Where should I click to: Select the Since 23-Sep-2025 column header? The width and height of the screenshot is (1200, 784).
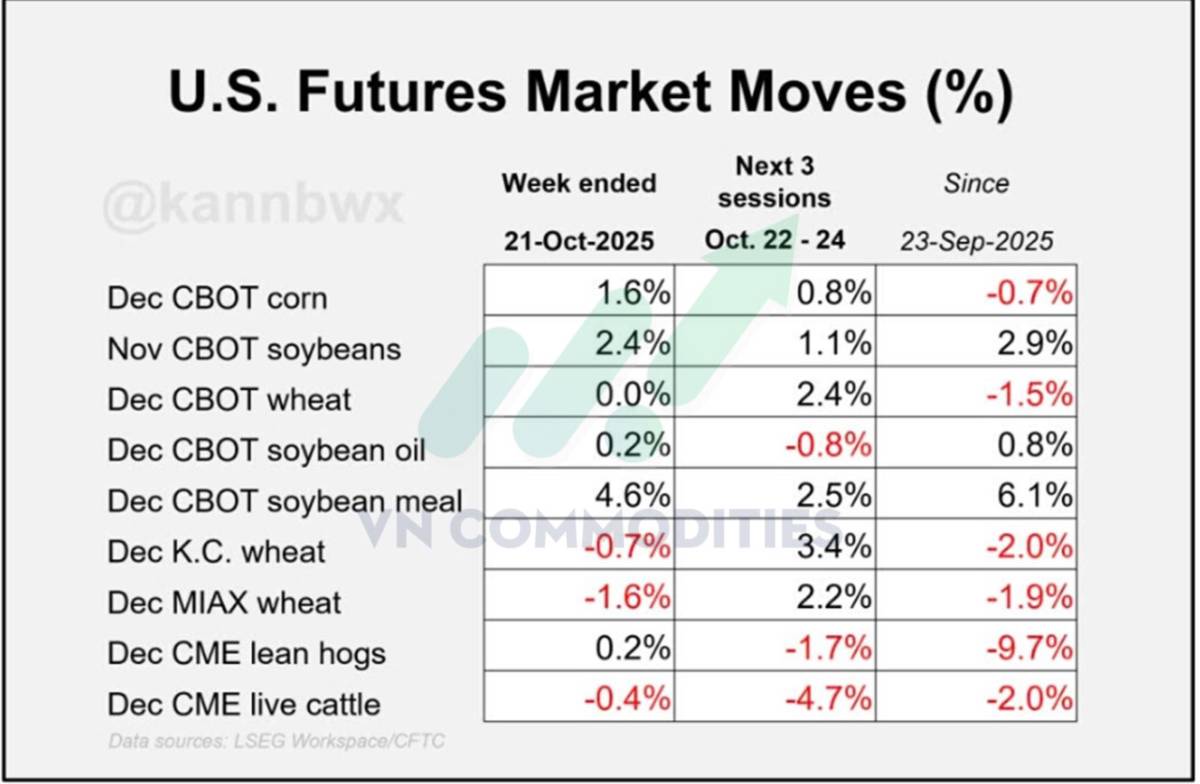pos(975,212)
